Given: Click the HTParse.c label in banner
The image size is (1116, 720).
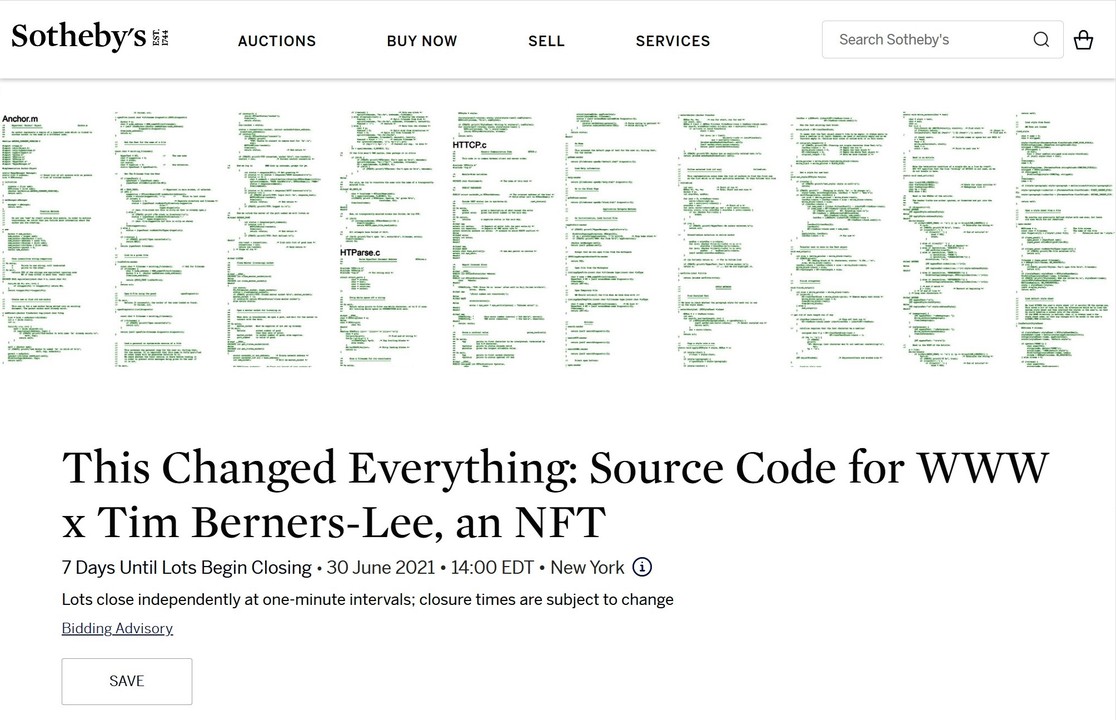Looking at the screenshot, I should [368, 253].
